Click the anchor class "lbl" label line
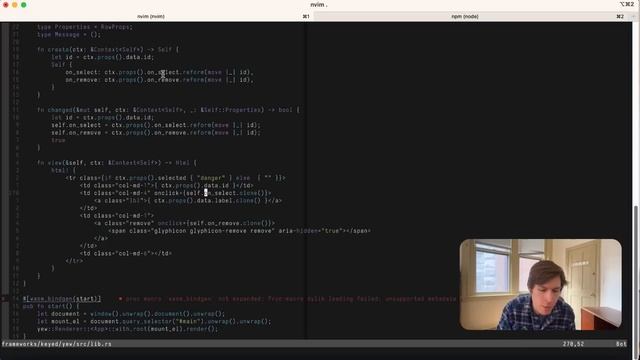 [x=188, y=200]
